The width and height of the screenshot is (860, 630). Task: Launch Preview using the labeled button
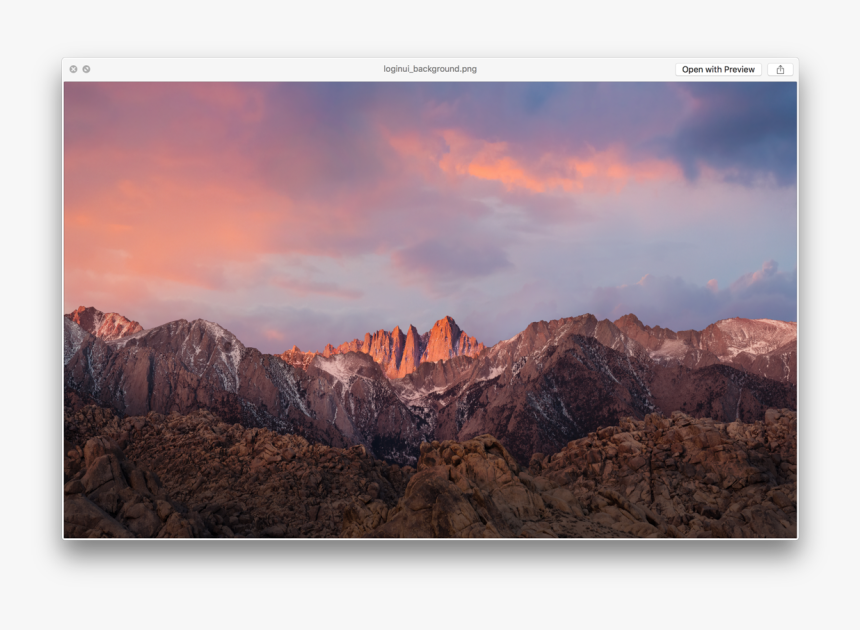[719, 68]
